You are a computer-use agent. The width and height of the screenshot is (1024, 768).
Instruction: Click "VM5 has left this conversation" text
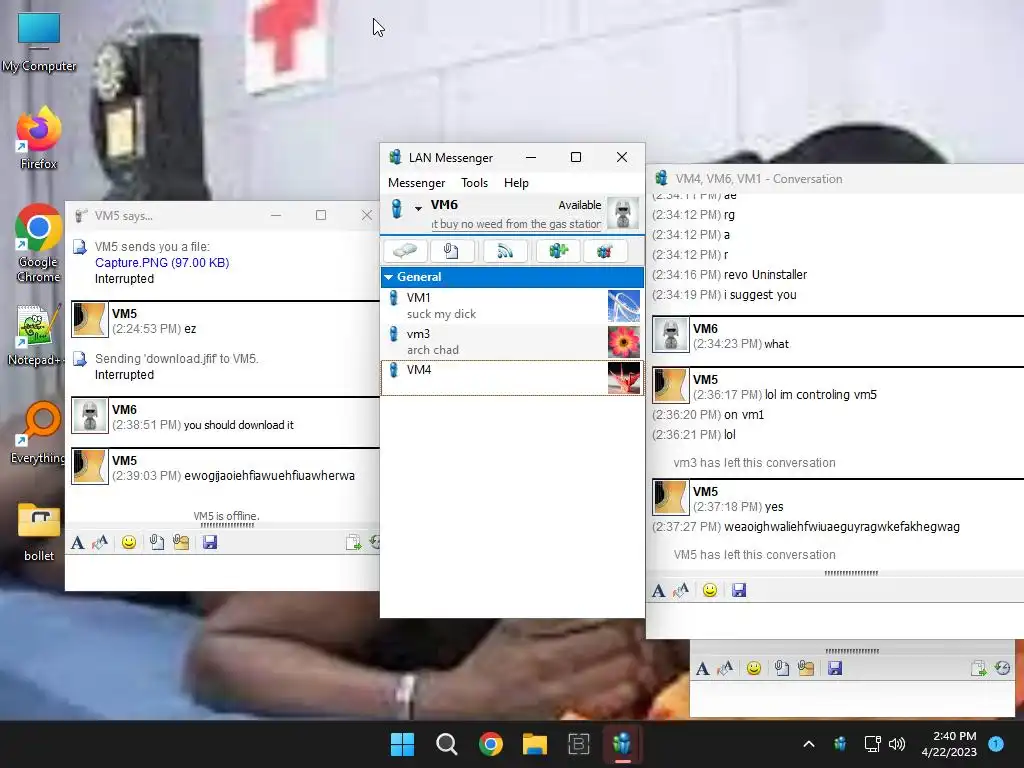coord(754,555)
